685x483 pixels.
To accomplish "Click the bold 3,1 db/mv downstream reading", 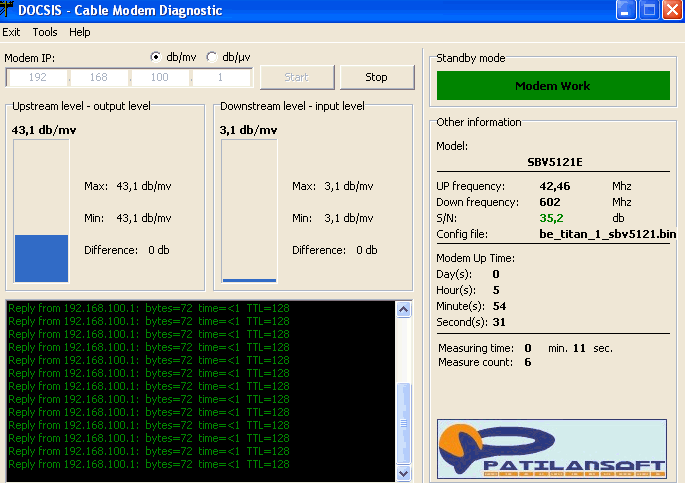I will [x=248, y=130].
